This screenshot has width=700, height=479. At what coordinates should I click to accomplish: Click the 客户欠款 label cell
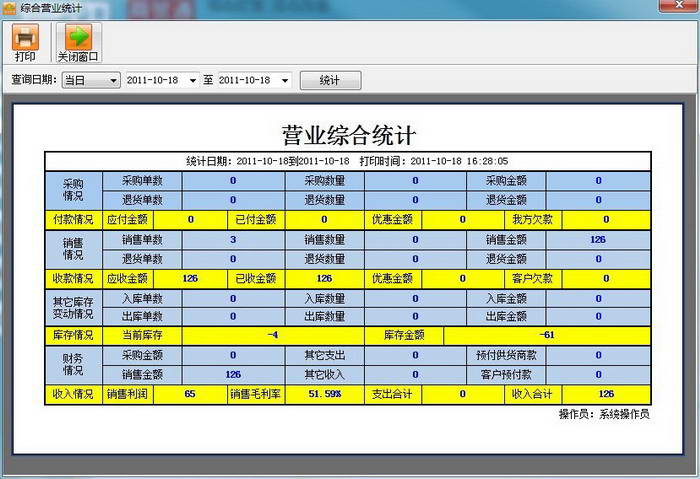[x=533, y=279]
